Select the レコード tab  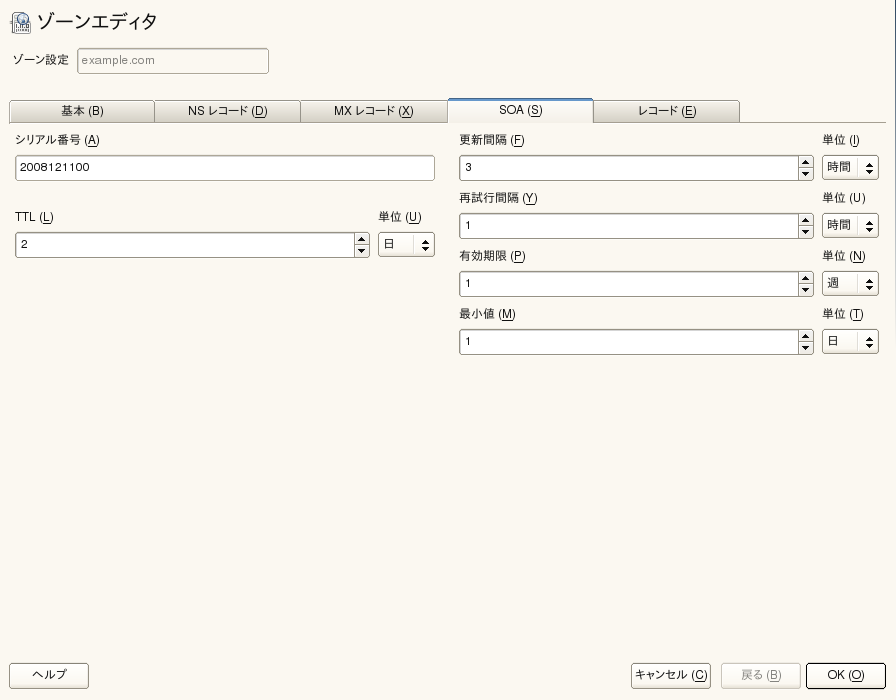(666, 111)
